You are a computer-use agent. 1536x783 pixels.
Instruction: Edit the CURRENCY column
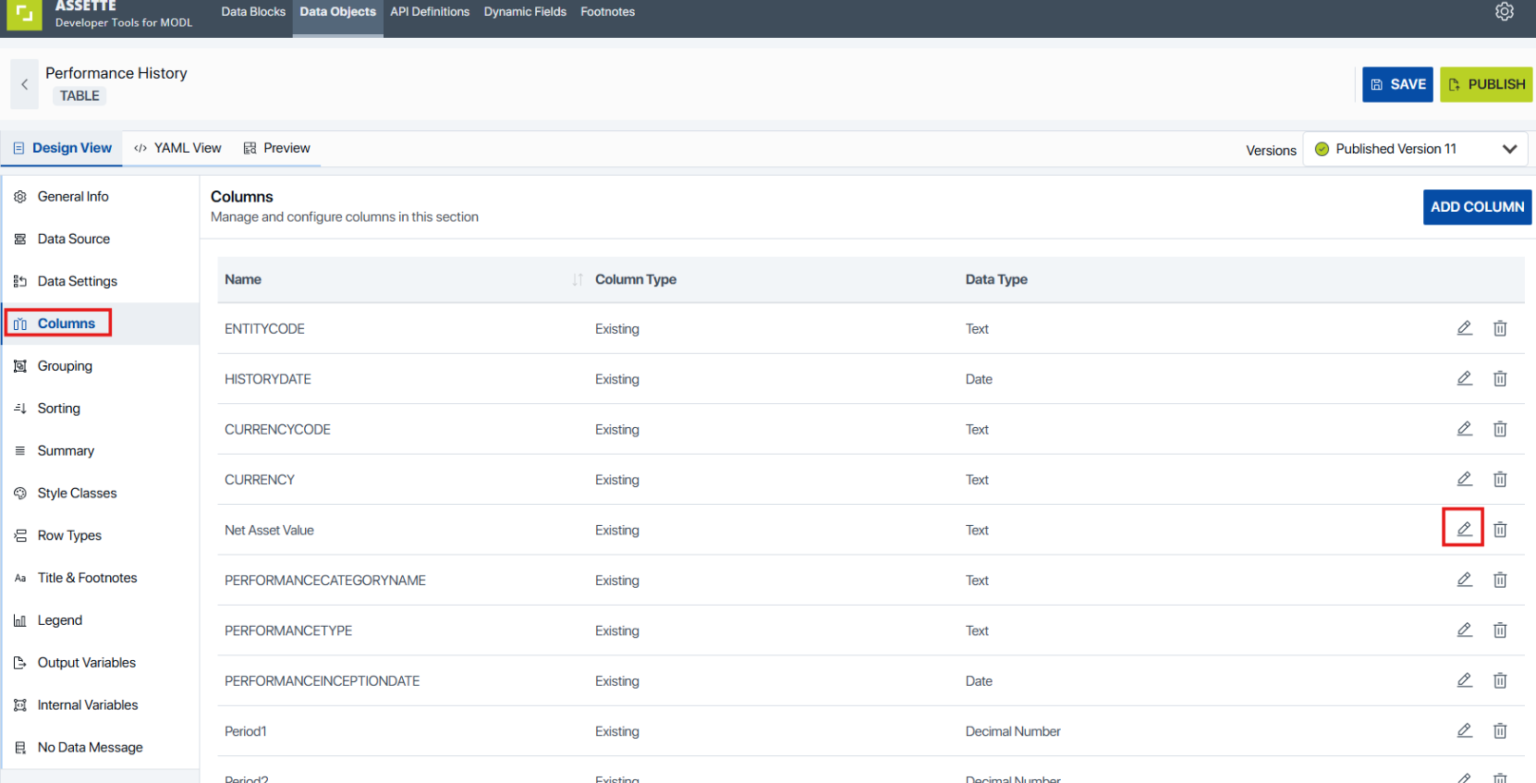coord(1464,479)
